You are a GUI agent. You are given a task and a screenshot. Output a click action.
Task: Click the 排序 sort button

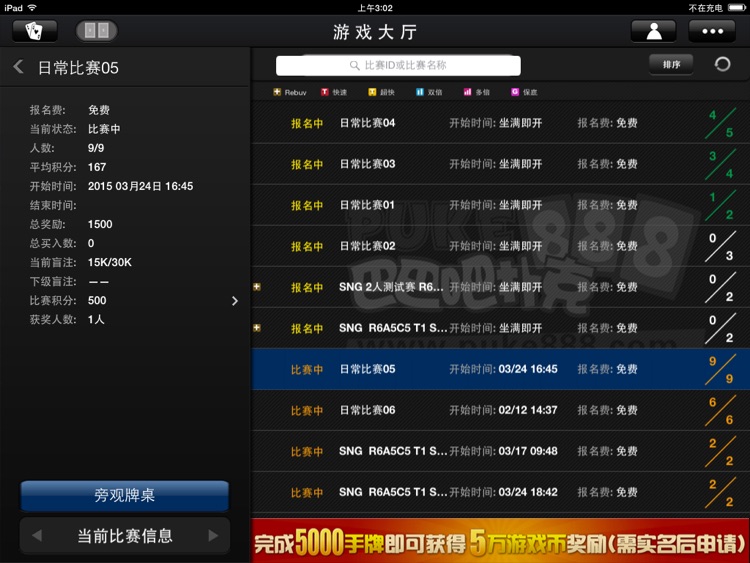coord(671,65)
